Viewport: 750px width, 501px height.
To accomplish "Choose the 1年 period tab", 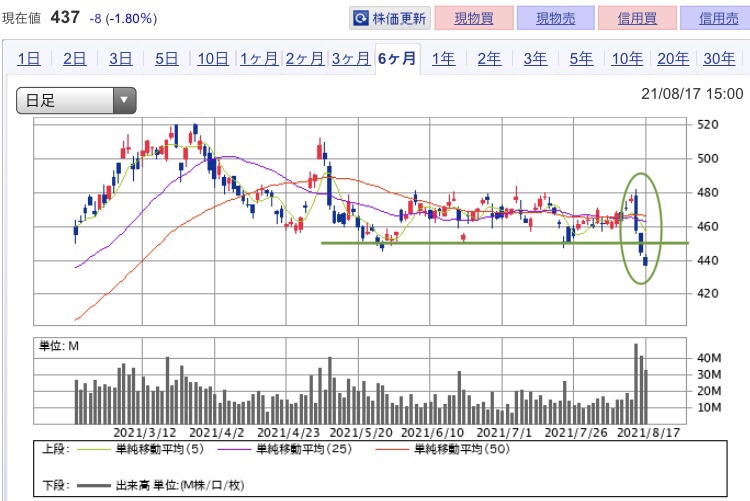I will click(443, 58).
